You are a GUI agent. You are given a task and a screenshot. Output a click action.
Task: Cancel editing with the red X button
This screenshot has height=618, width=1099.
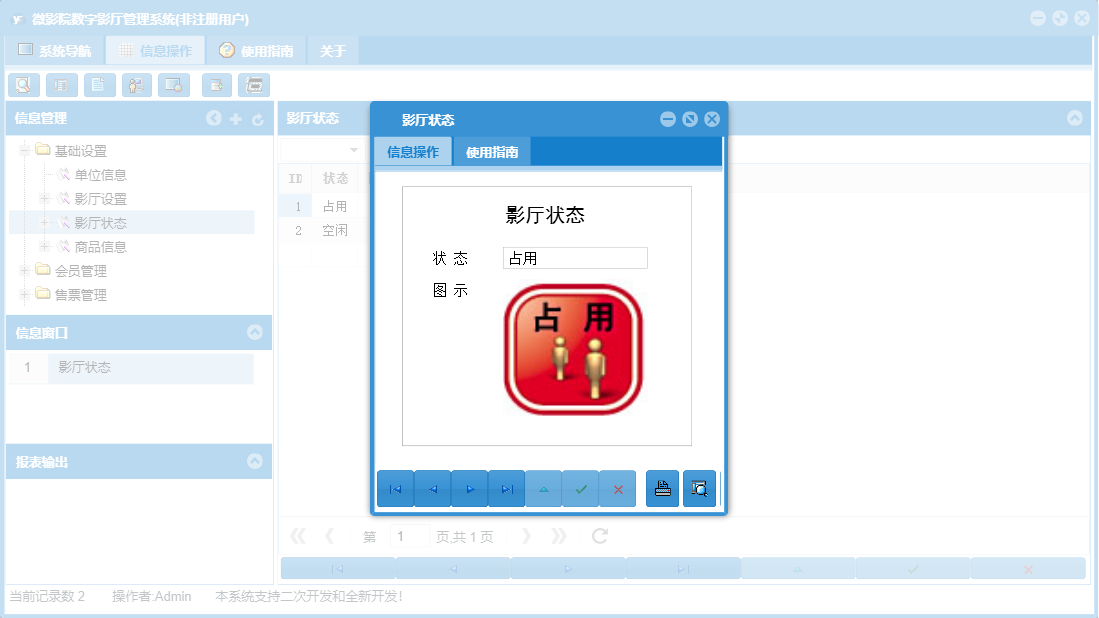[x=617, y=488]
